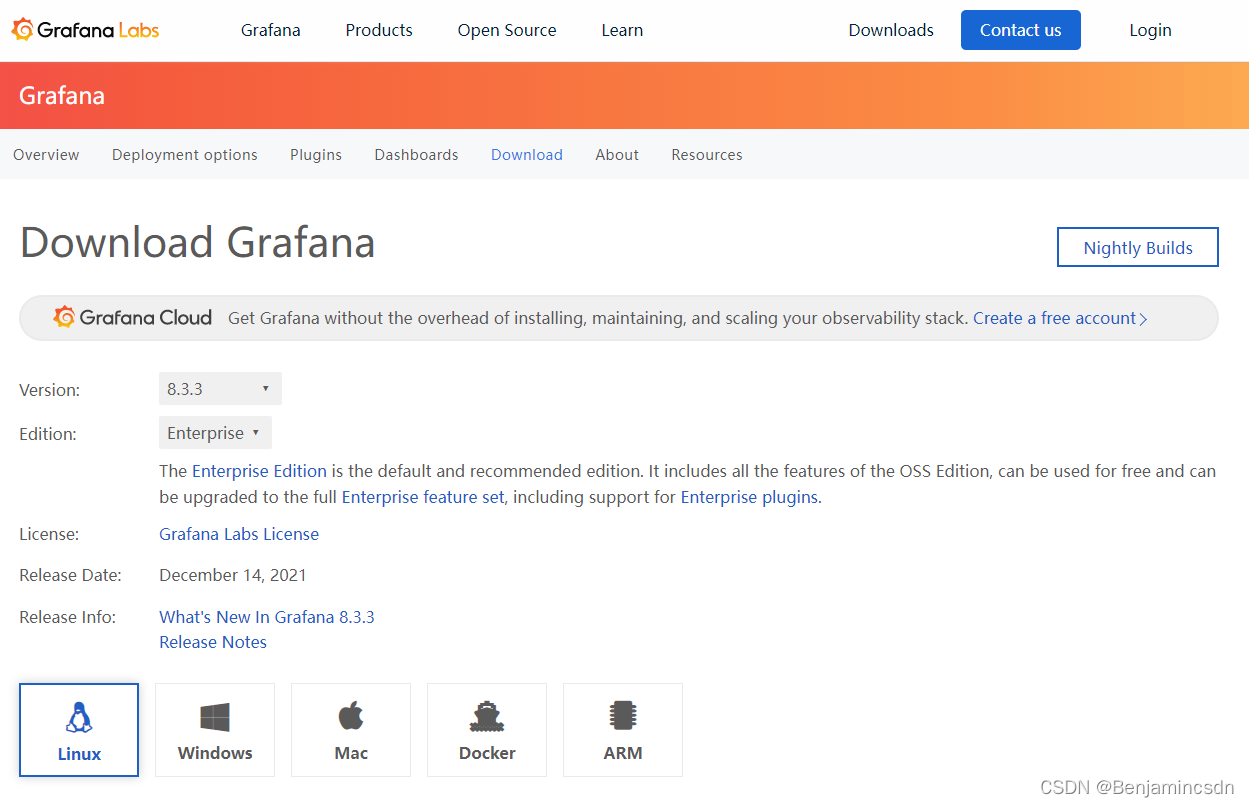The image size is (1249, 807).
Task: Open the Grafana Labs License link
Action: tap(239, 534)
